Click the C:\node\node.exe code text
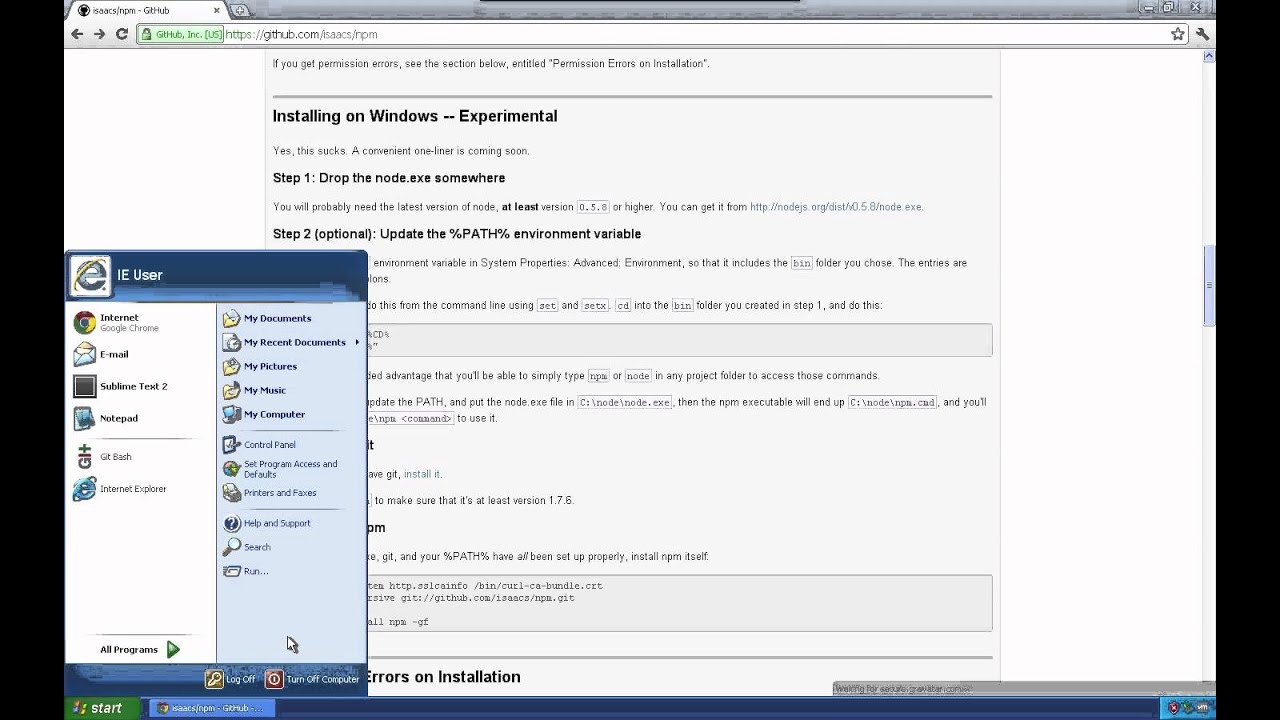The width and height of the screenshot is (1280, 720). (625, 402)
